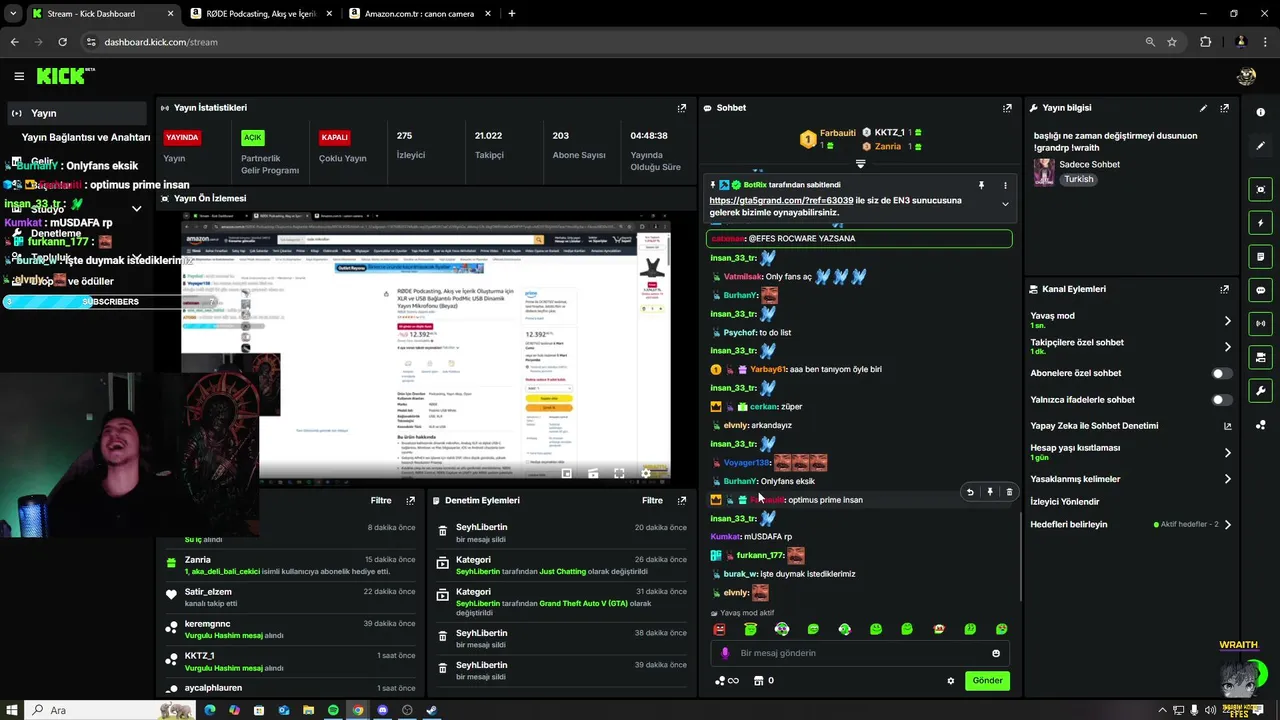Viewport: 1280px width, 720px height.
Task: Click the browser address bar
Action: 610,42
